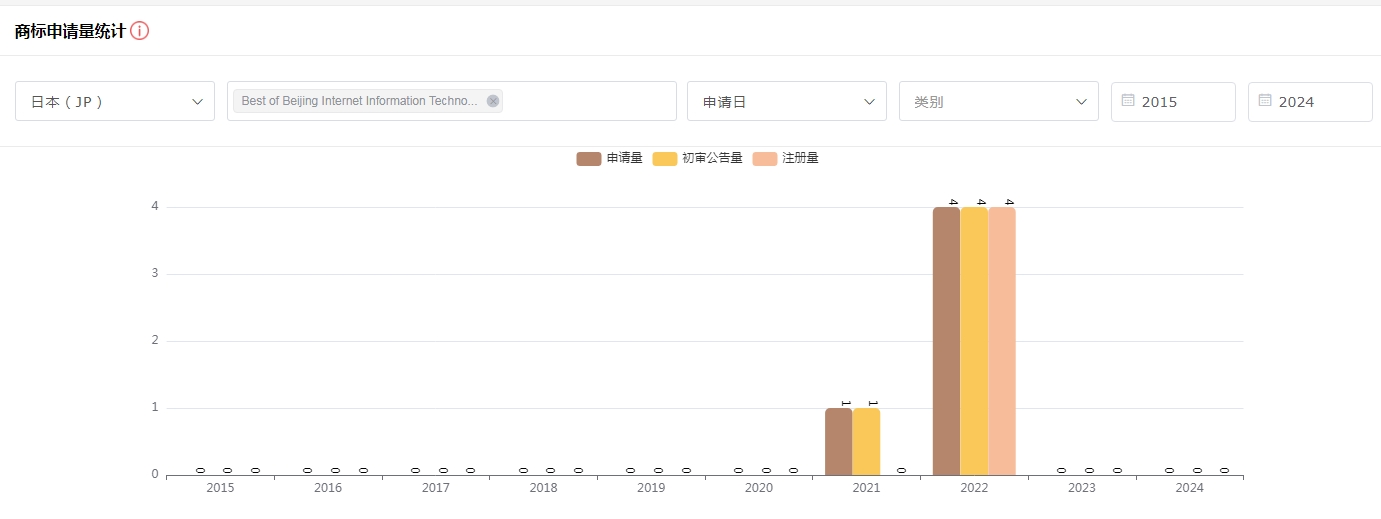This screenshot has height=519, width=1381.
Task: Open the info icon beside 商标申请量统计
Action: coord(140,31)
